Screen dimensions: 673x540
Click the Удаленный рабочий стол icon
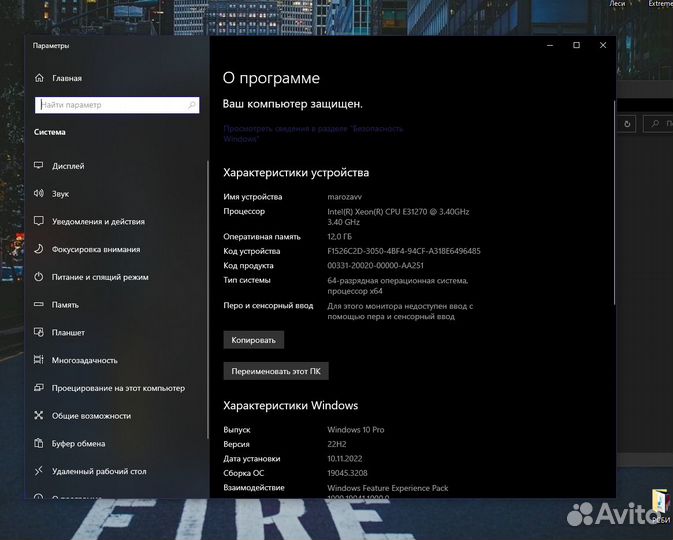pyautogui.click(x=39, y=471)
